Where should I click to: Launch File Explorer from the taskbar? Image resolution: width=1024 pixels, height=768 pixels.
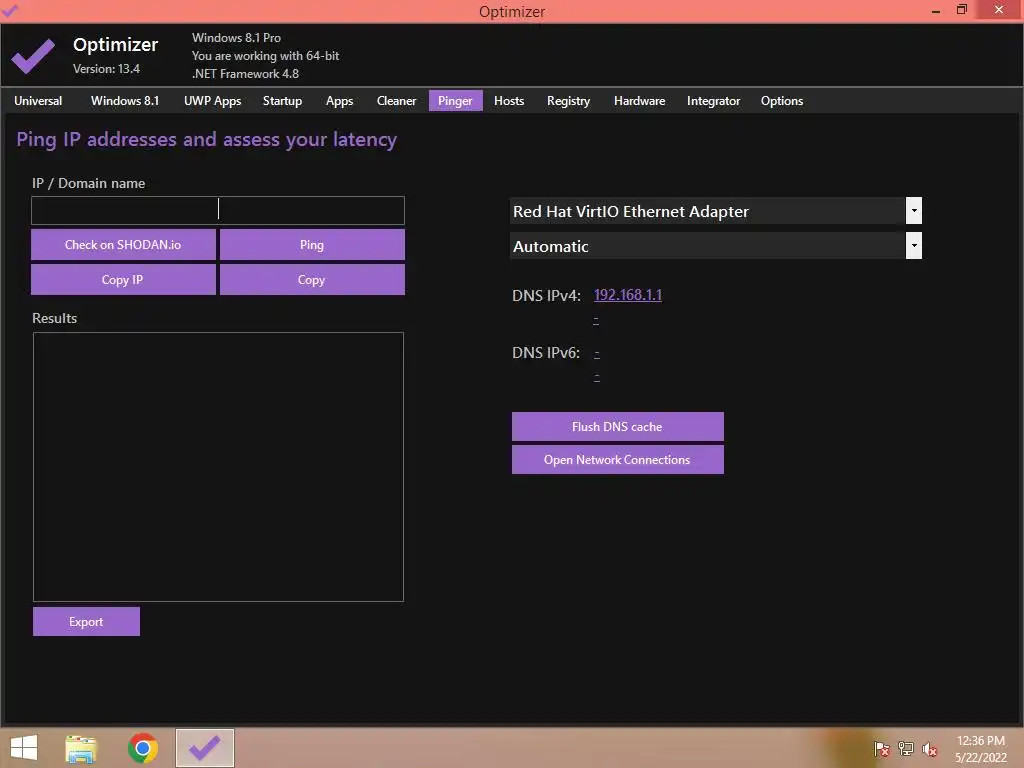tap(81, 748)
